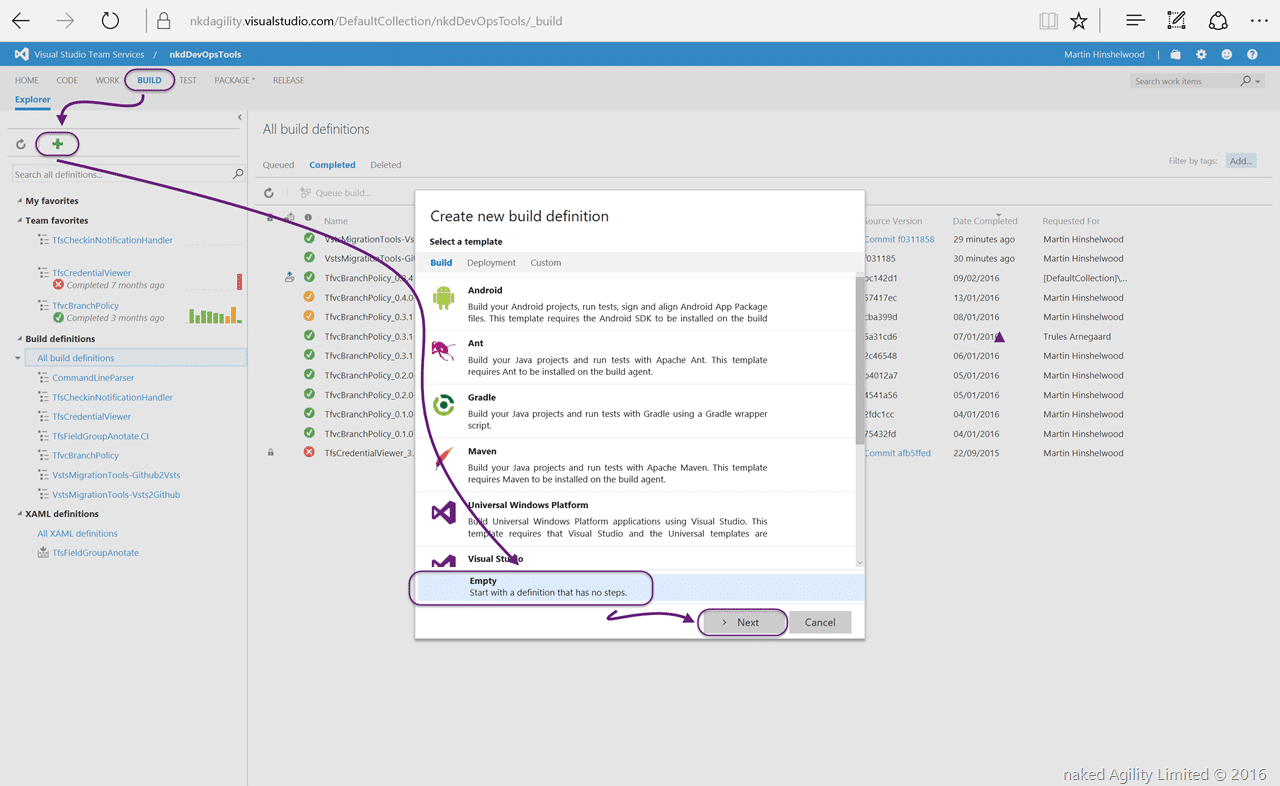This screenshot has height=786, width=1280.
Task: Open All XAML definitions
Action: tap(77, 534)
